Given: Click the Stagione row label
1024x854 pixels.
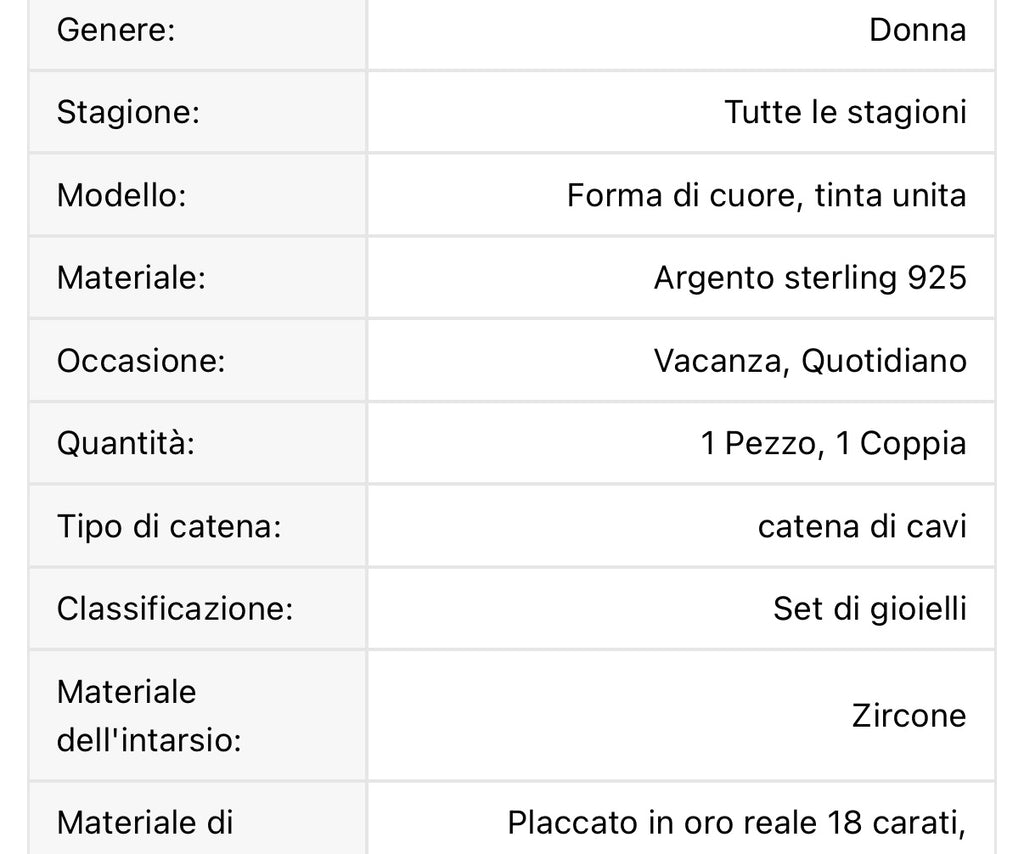Looking at the screenshot, I should (x=128, y=111).
